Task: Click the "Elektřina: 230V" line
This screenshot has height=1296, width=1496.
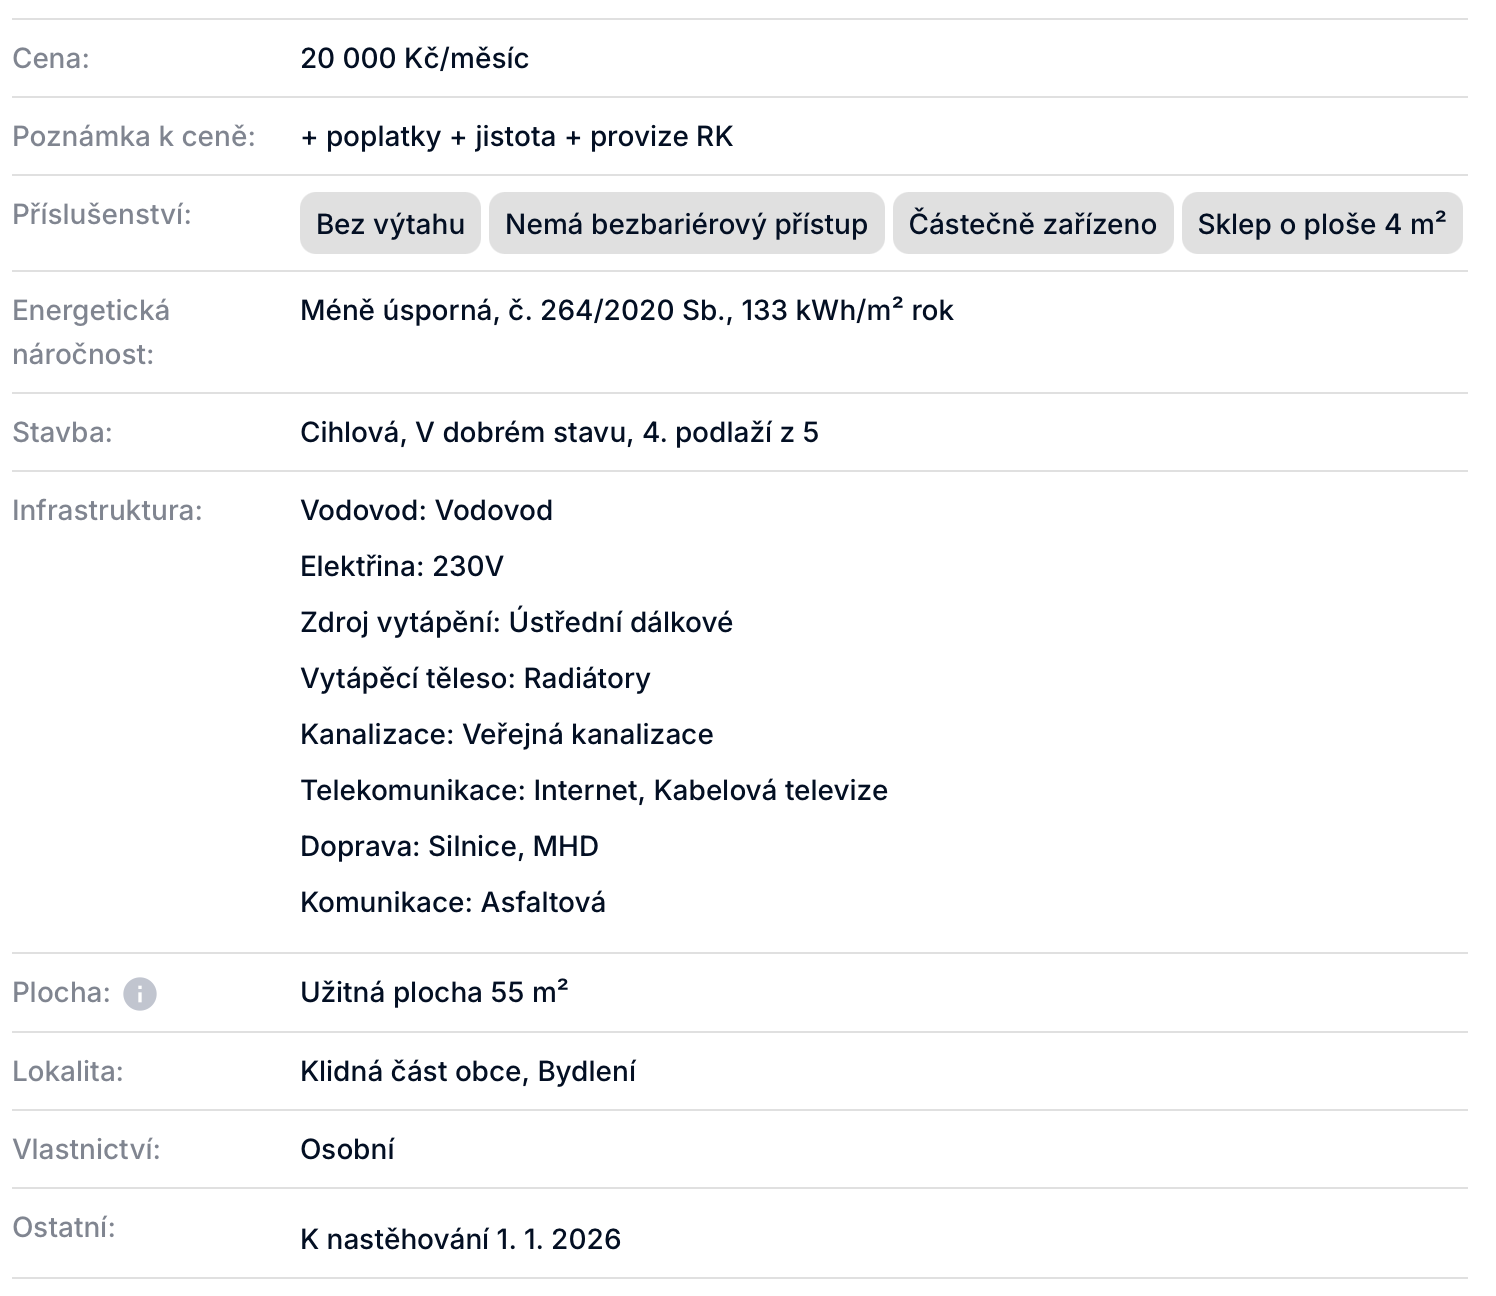Action: 401,566
